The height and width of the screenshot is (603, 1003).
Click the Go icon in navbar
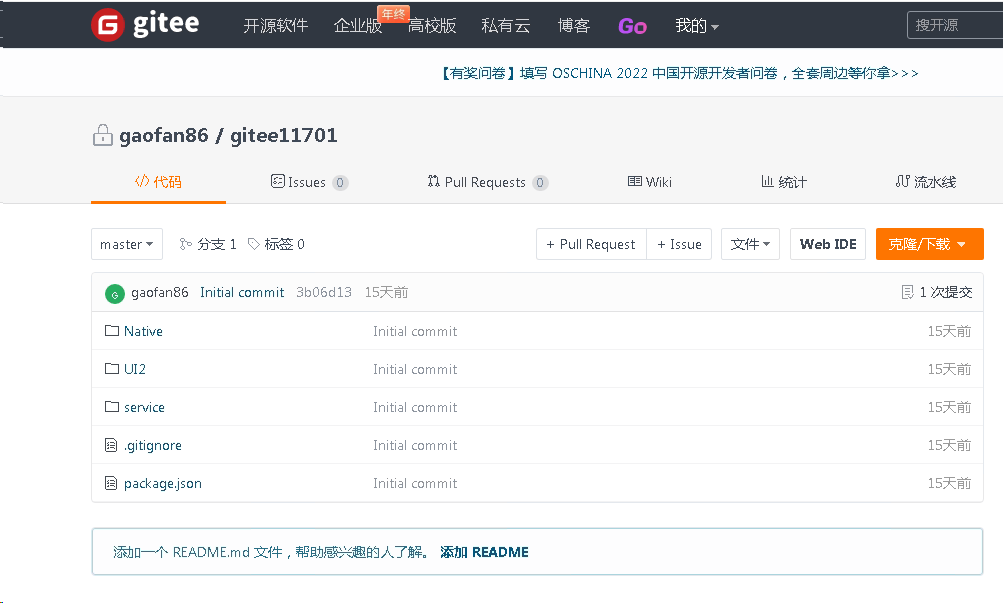632,26
